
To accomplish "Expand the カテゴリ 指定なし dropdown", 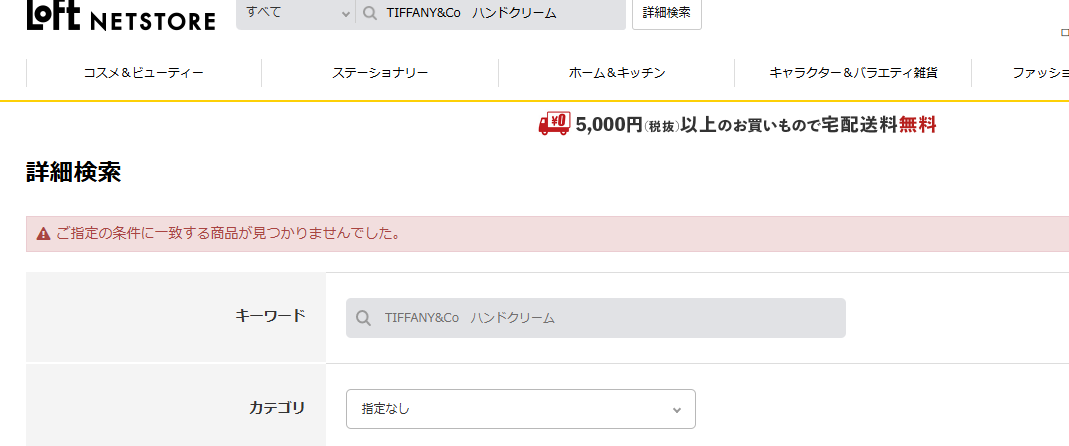I will (x=521, y=409).
